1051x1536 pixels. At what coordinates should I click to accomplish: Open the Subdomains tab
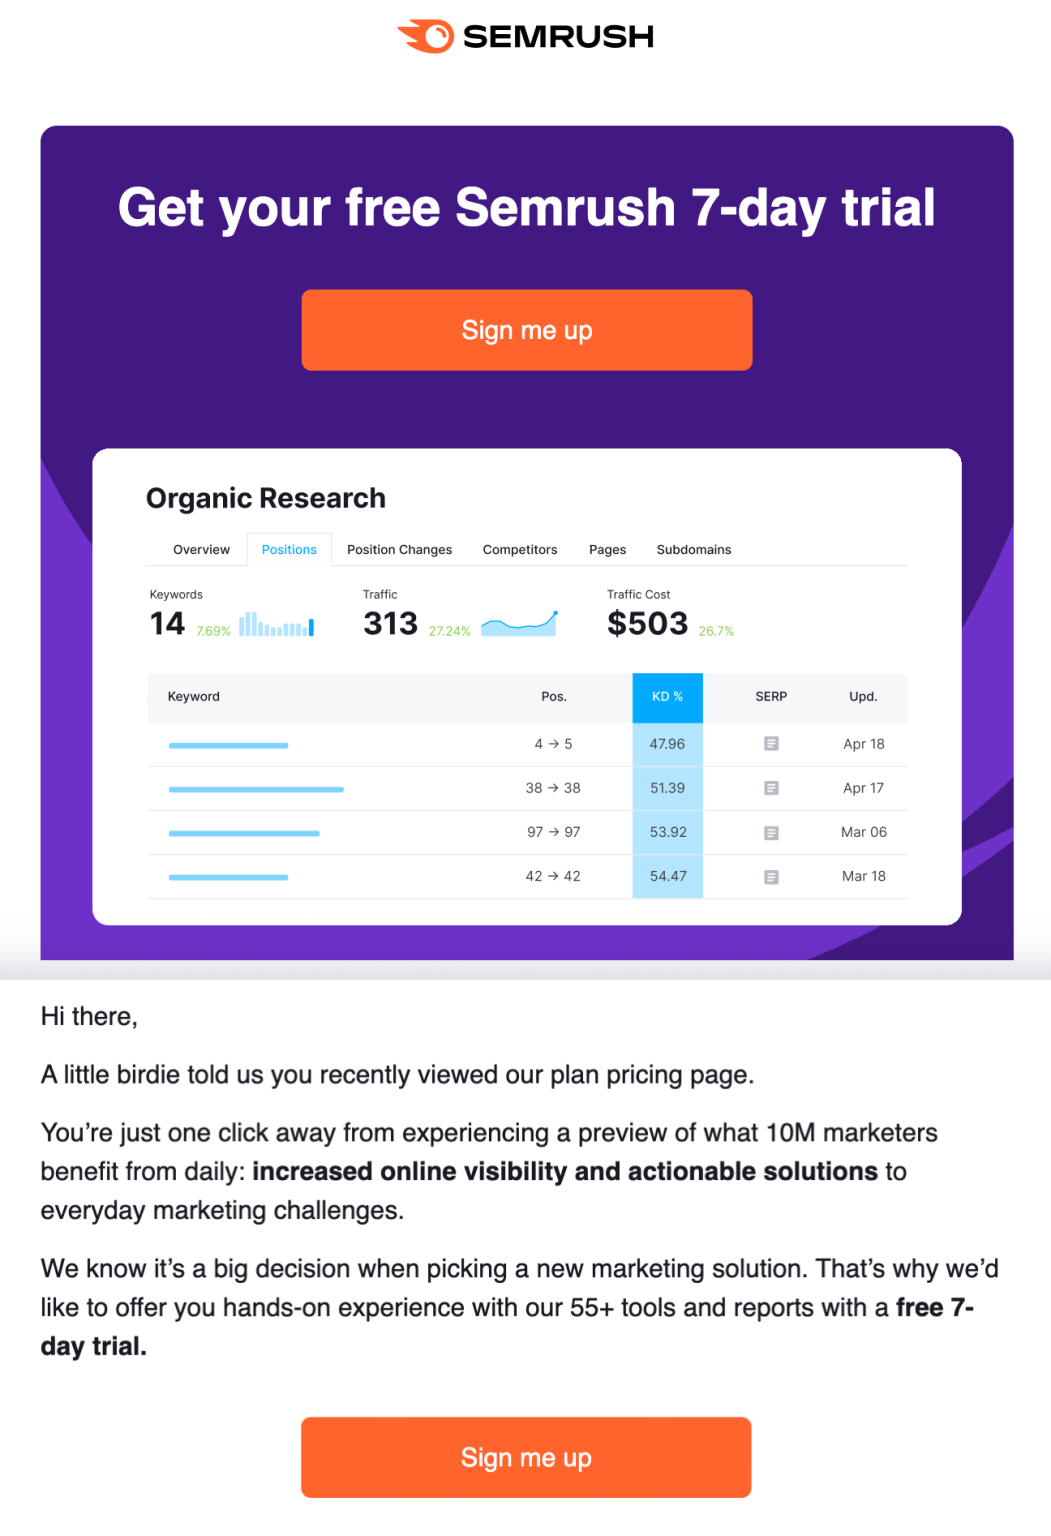tap(693, 549)
